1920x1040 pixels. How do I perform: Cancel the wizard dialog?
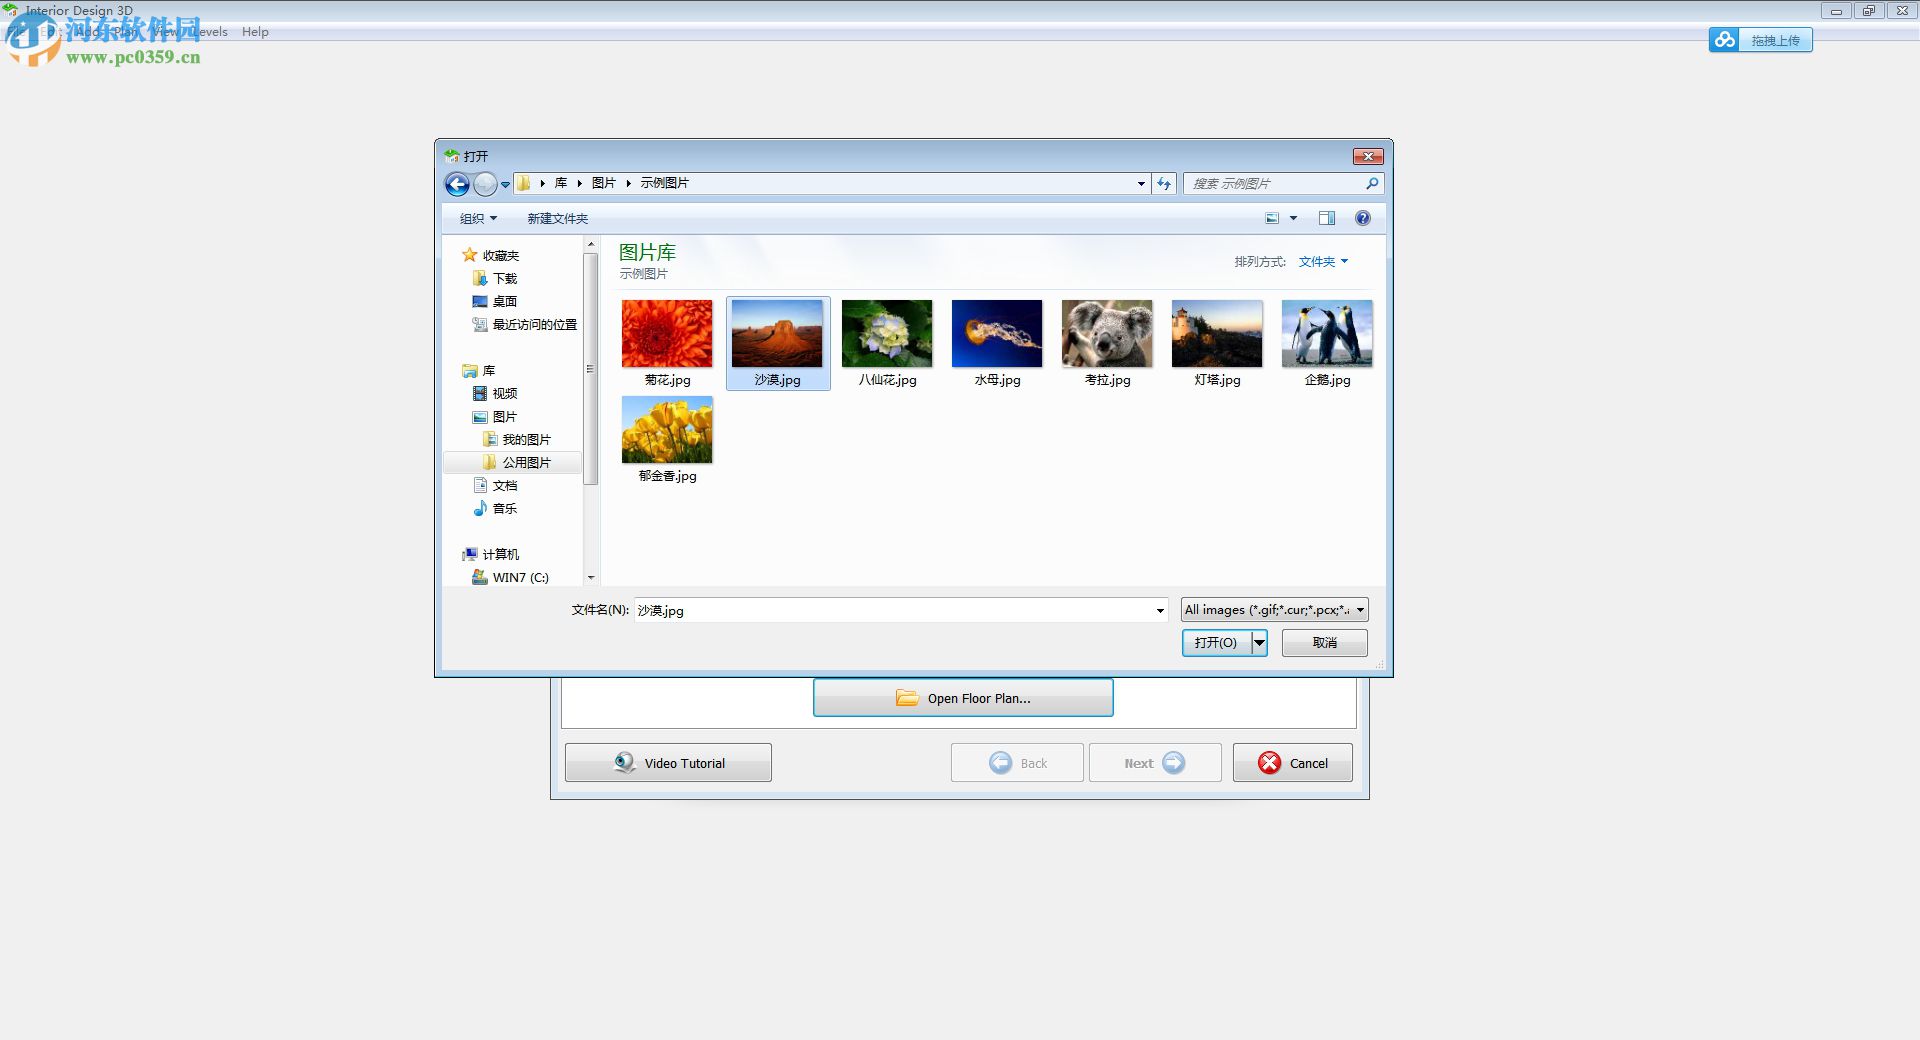tap(1293, 763)
